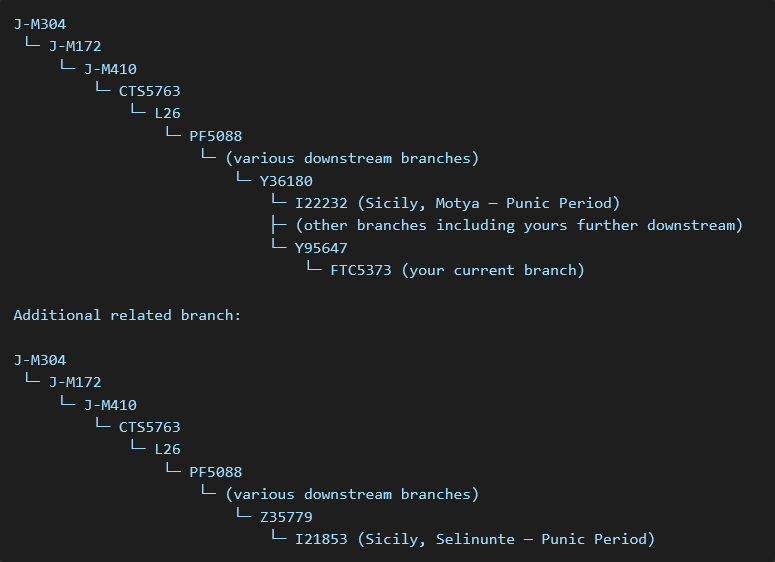This screenshot has height=562, width=775.
Task: Click FTC5373 your current branch
Action: [457, 270]
